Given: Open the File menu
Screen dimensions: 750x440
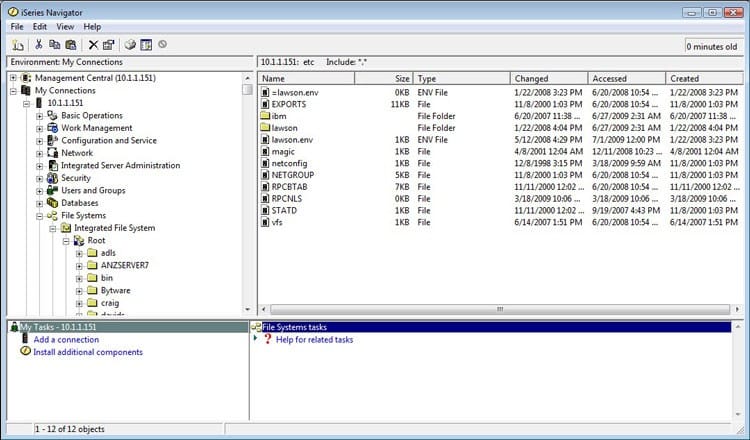Looking at the screenshot, I should click(x=17, y=27).
